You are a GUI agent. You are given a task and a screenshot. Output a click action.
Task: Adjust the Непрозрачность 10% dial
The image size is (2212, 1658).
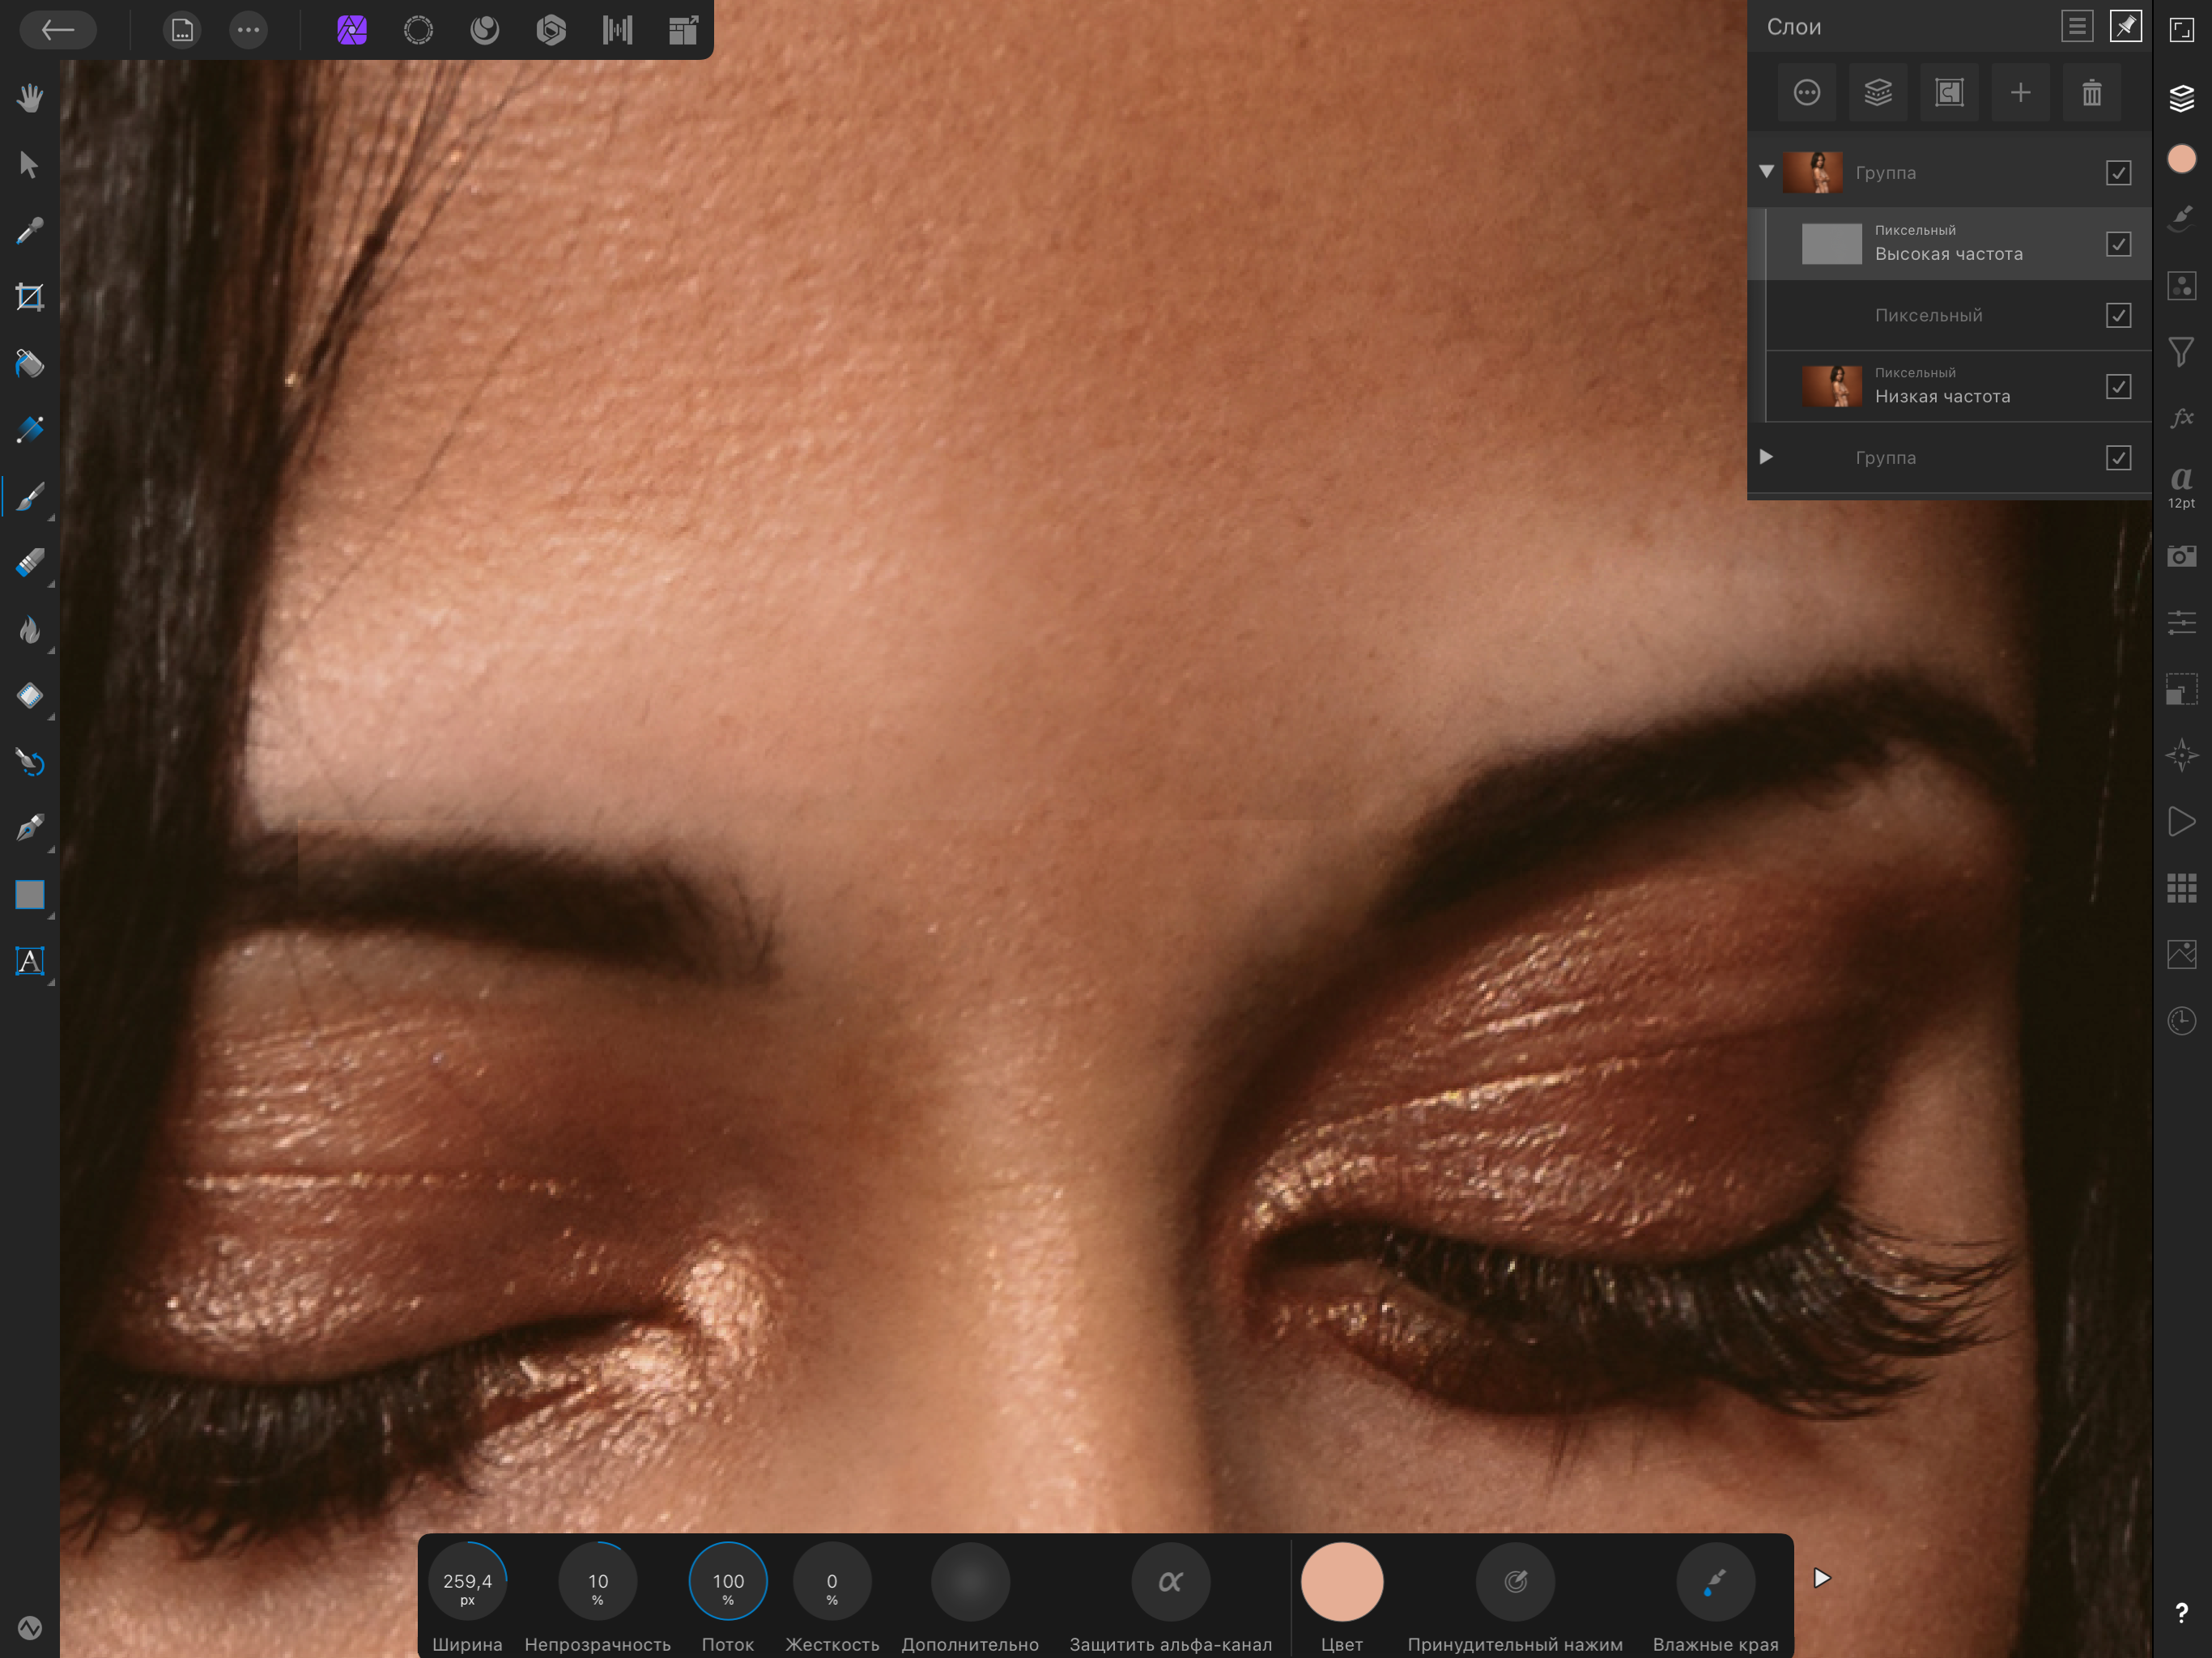(598, 1581)
